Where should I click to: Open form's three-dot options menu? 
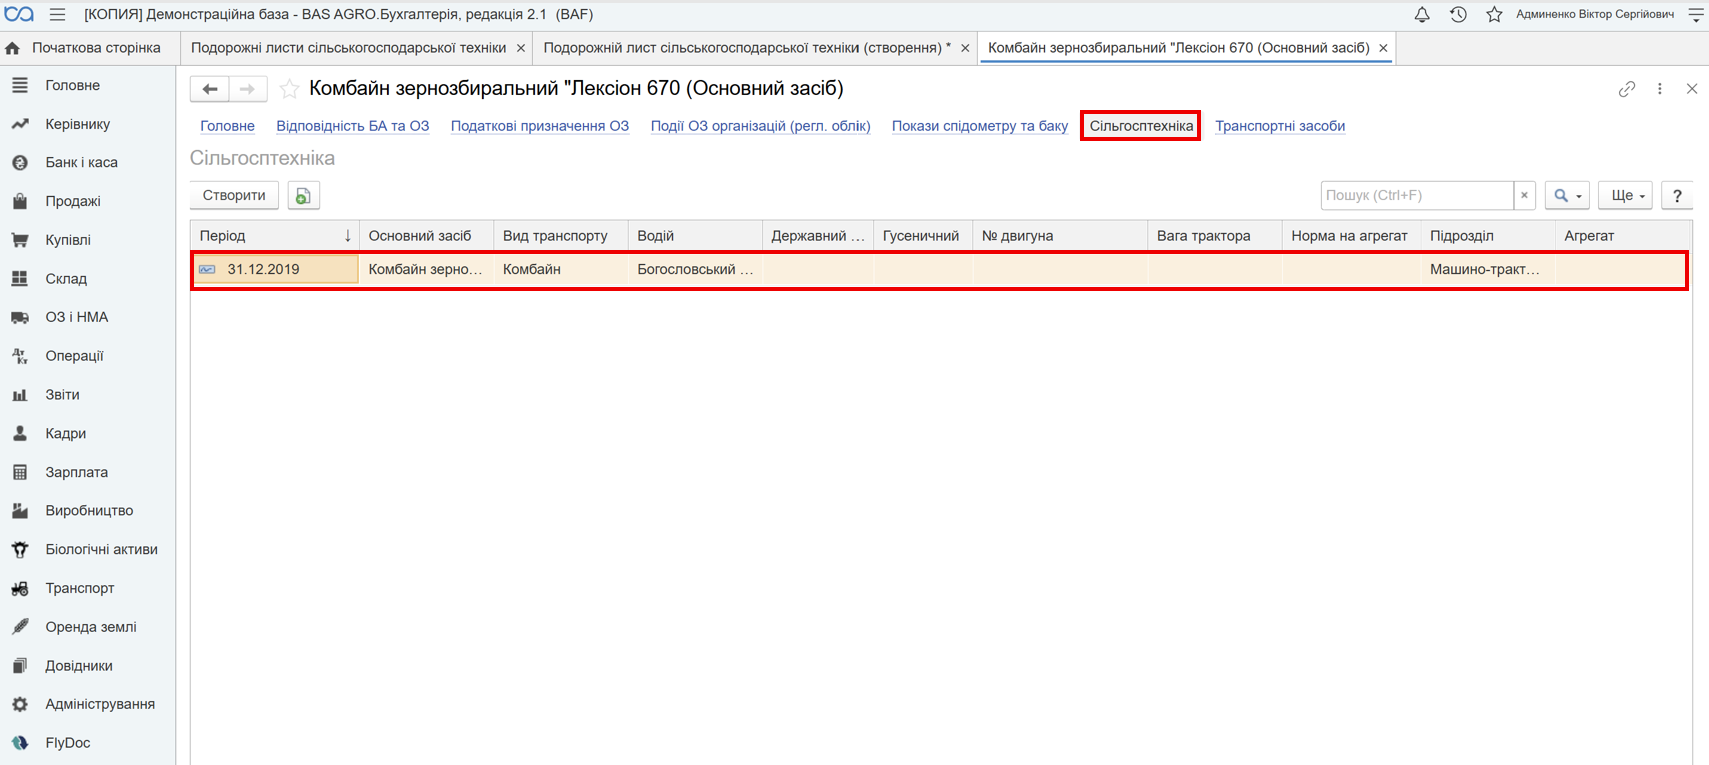tap(1660, 89)
